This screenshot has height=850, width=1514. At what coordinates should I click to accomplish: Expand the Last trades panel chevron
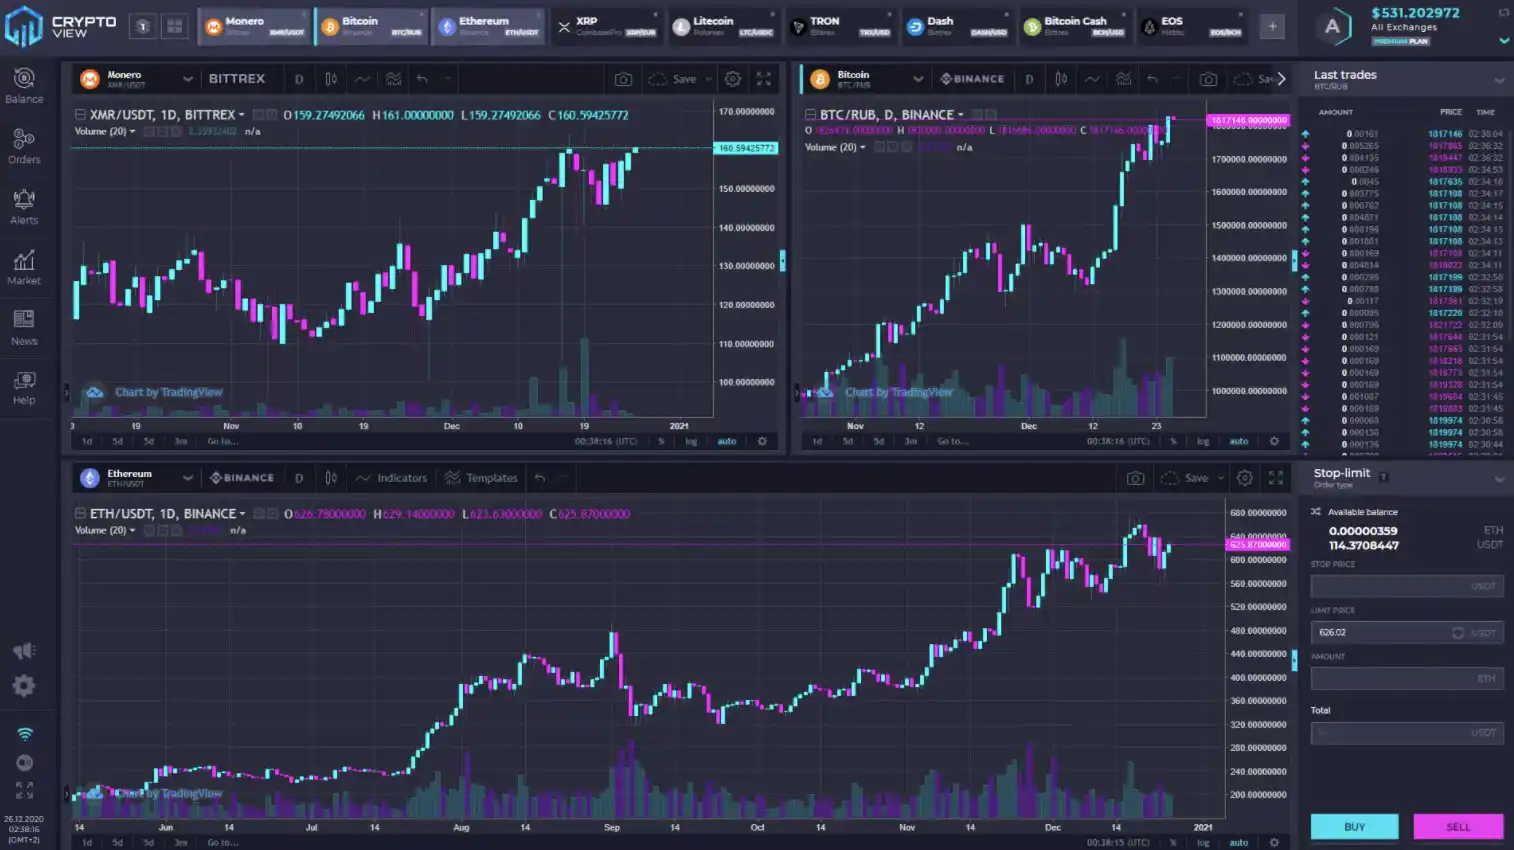(x=1499, y=80)
